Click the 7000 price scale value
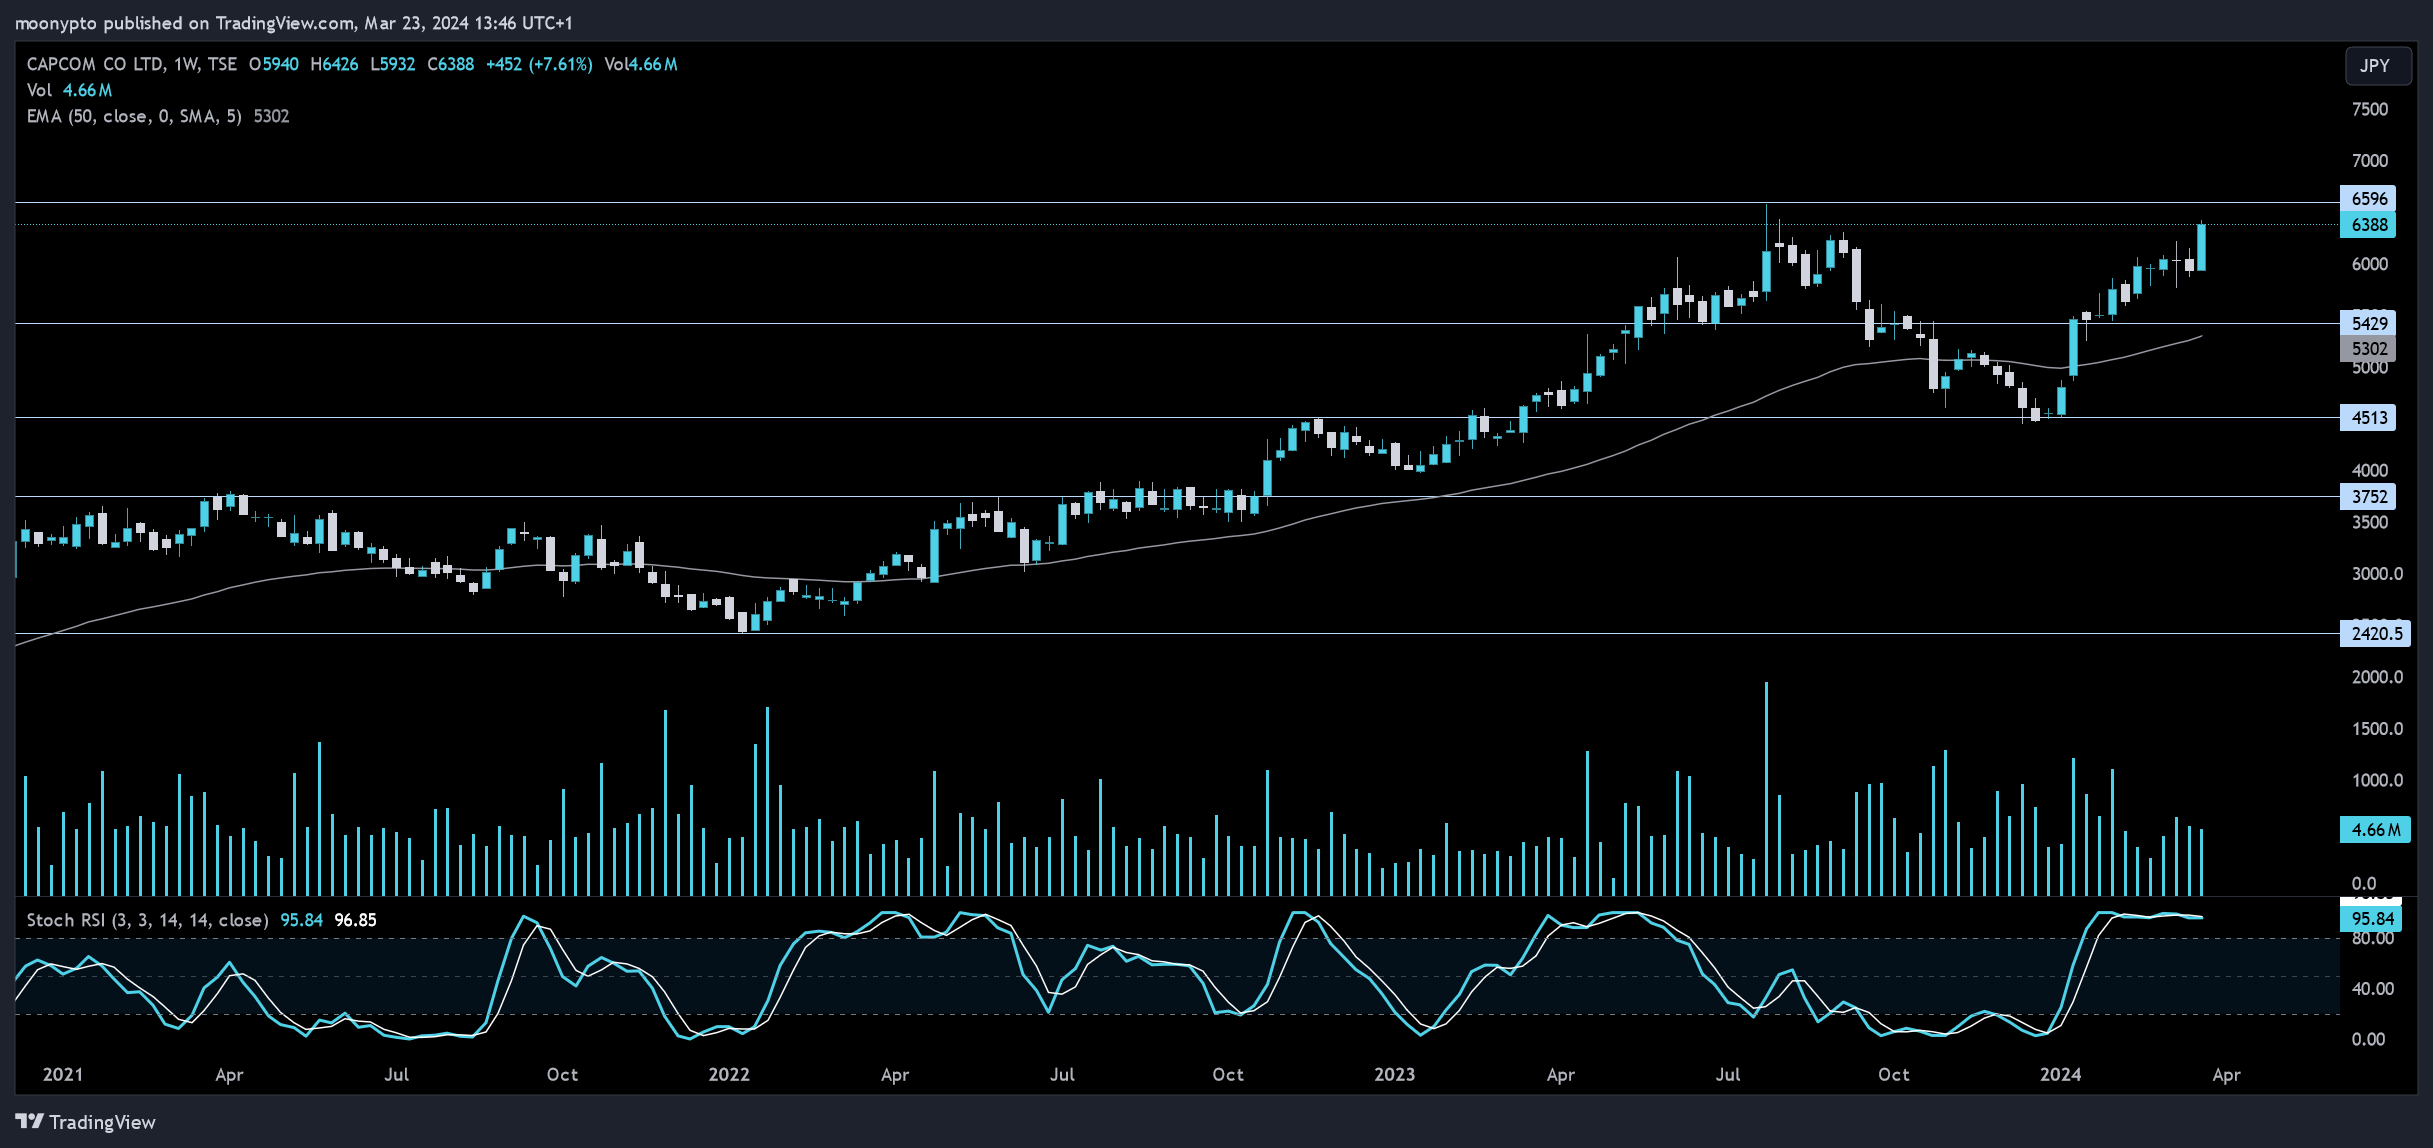The width and height of the screenshot is (2433, 1148). tap(2369, 161)
